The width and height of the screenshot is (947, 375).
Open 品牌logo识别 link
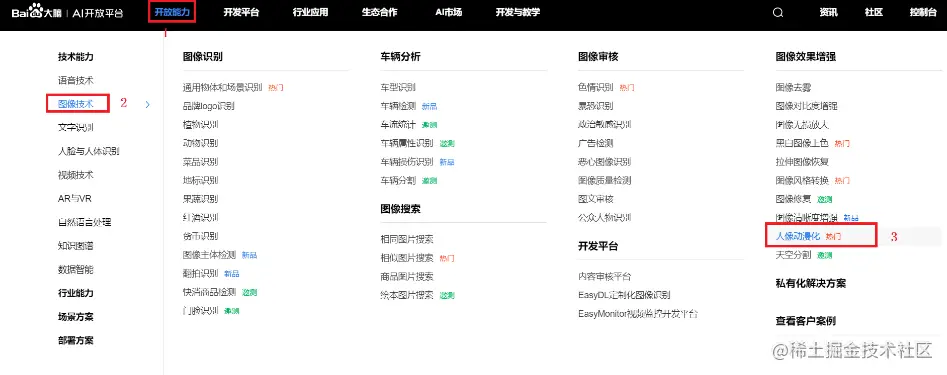(208, 106)
